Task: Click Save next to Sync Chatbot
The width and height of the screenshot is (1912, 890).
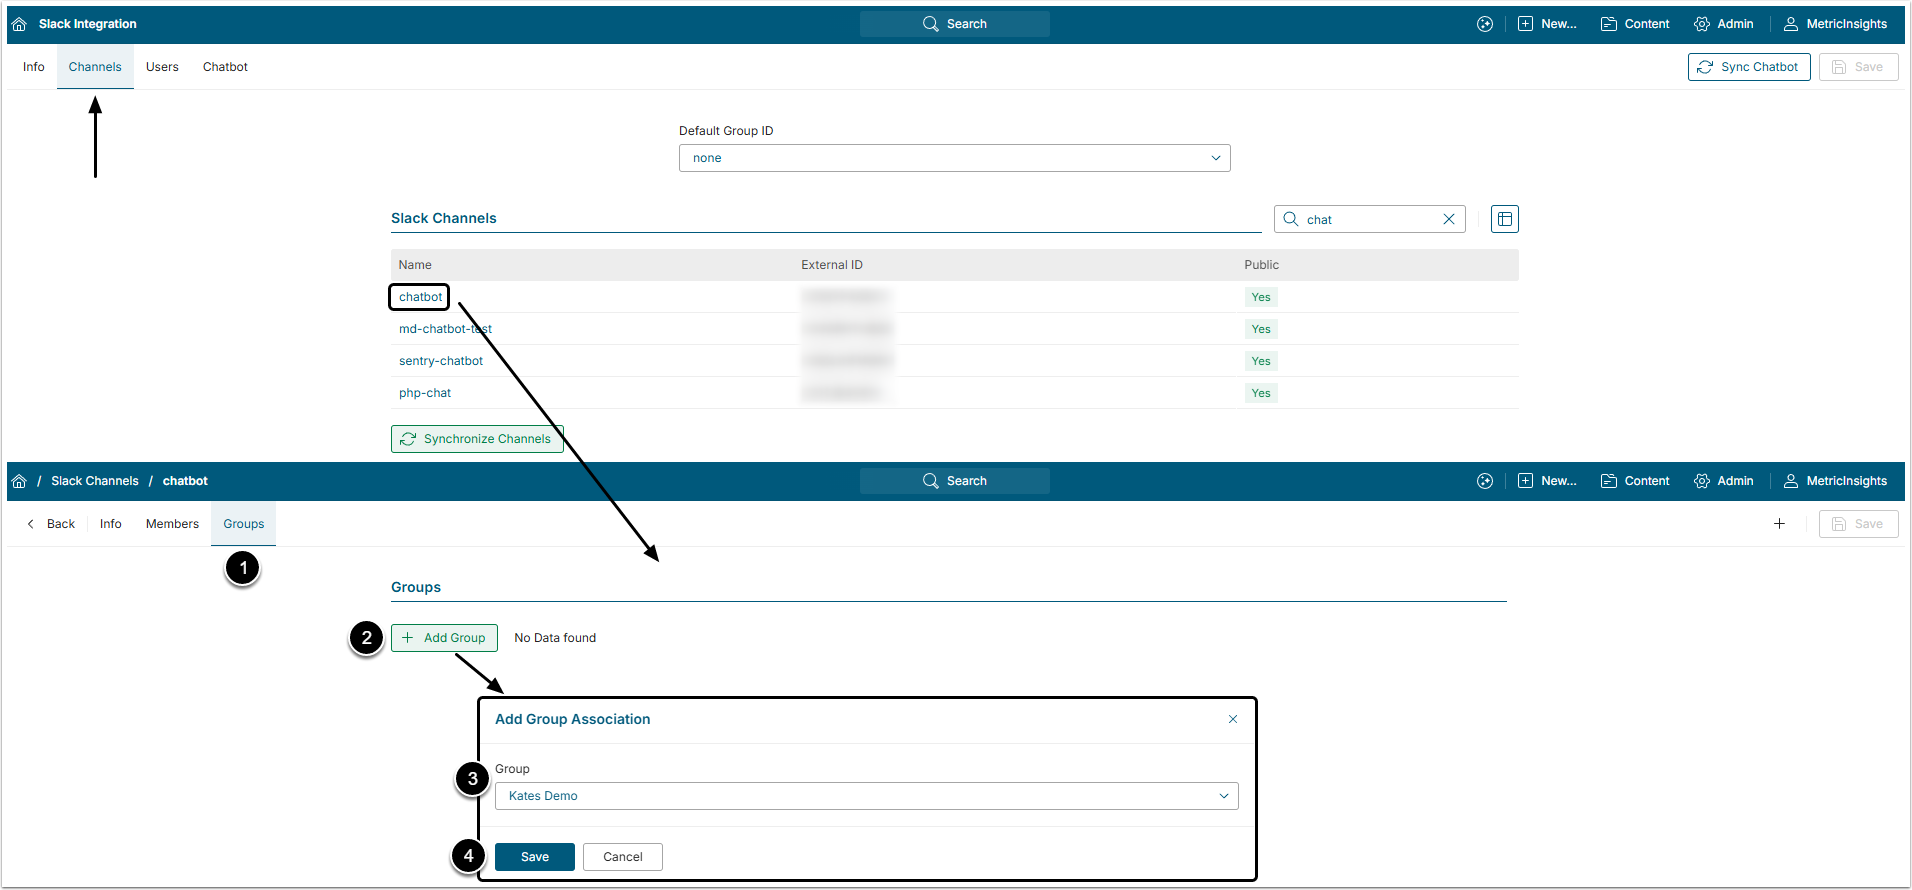Action: pos(1858,67)
